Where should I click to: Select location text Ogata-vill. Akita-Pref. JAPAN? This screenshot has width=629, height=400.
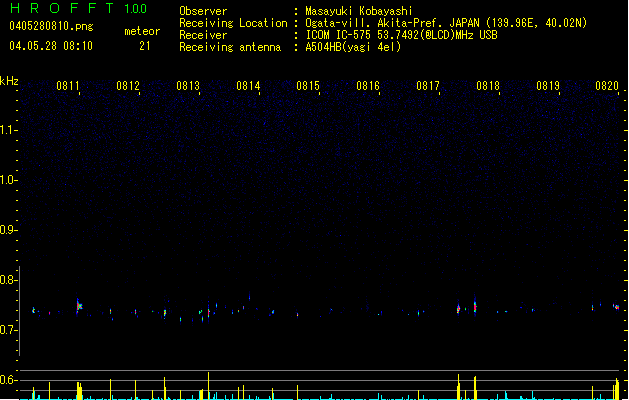[392, 23]
